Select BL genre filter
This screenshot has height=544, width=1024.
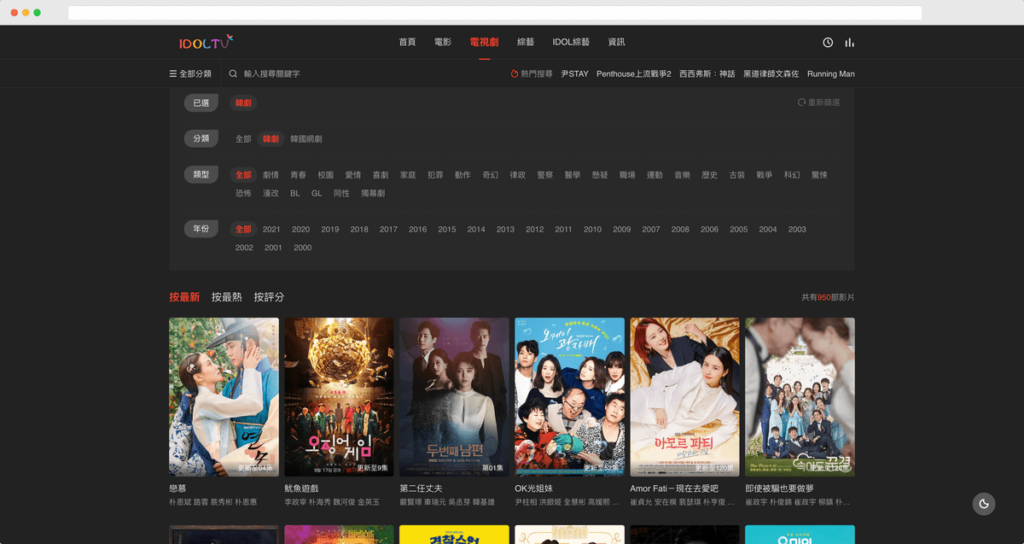click(295, 193)
